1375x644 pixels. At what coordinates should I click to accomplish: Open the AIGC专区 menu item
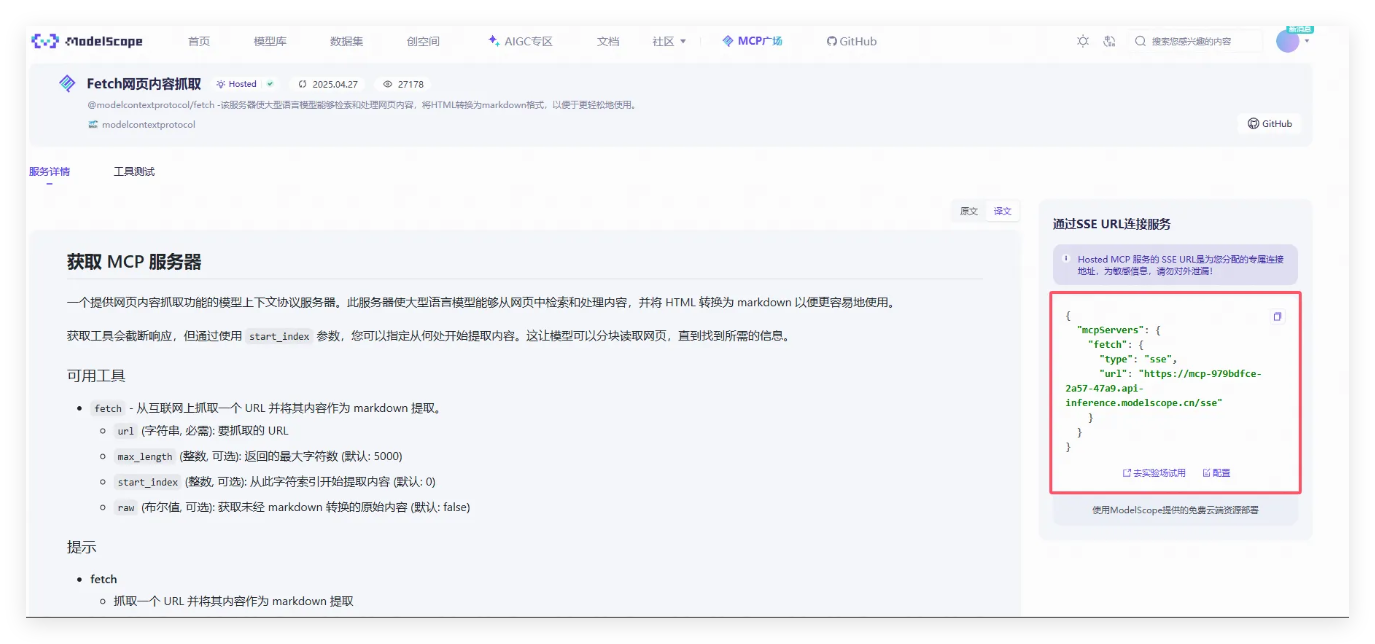pos(520,41)
